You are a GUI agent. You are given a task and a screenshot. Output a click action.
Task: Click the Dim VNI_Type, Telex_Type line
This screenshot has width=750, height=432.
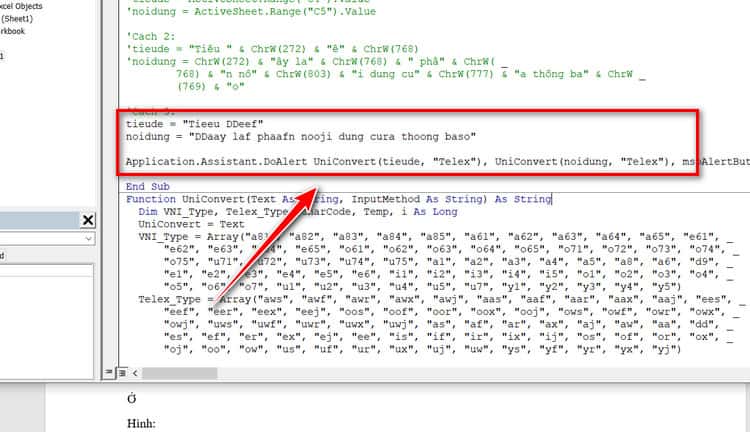(298, 211)
